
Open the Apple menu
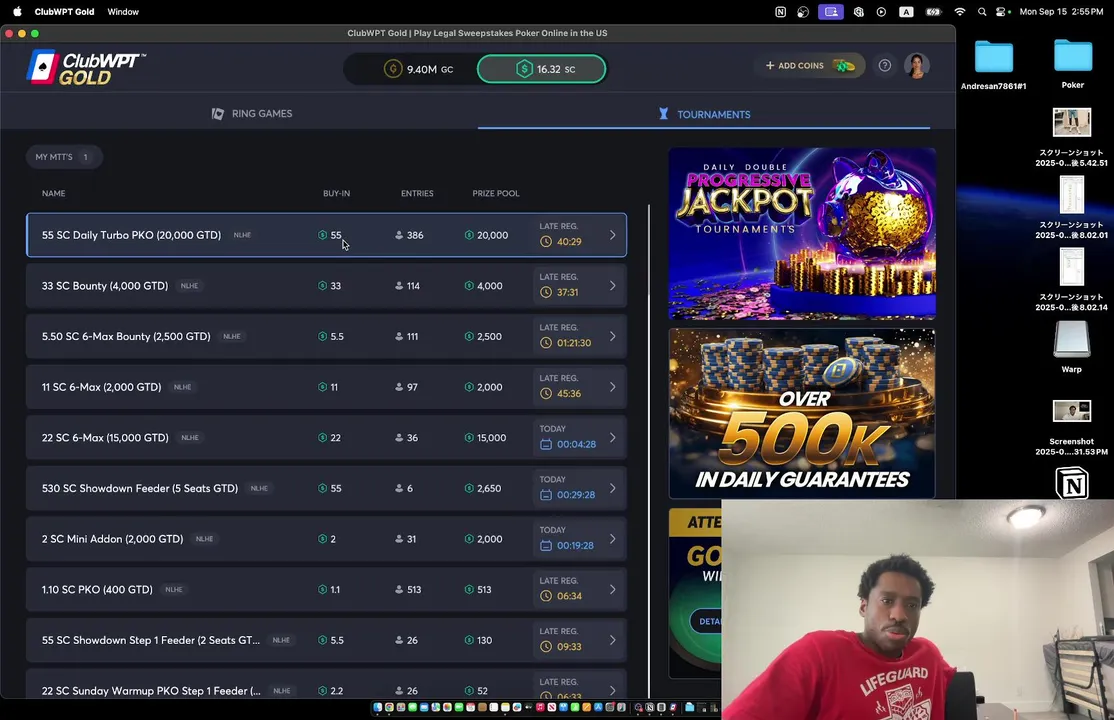(x=17, y=11)
